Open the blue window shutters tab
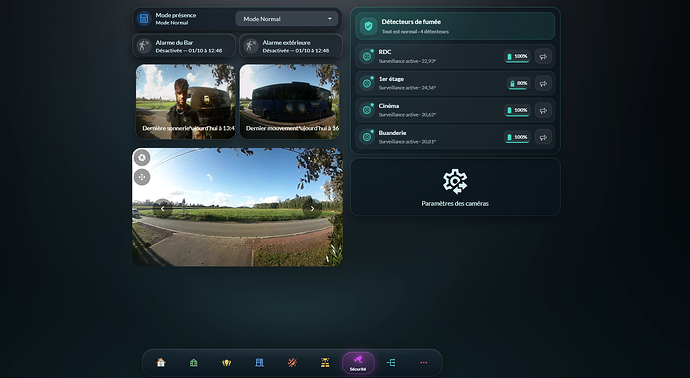The width and height of the screenshot is (690, 378). pos(260,363)
